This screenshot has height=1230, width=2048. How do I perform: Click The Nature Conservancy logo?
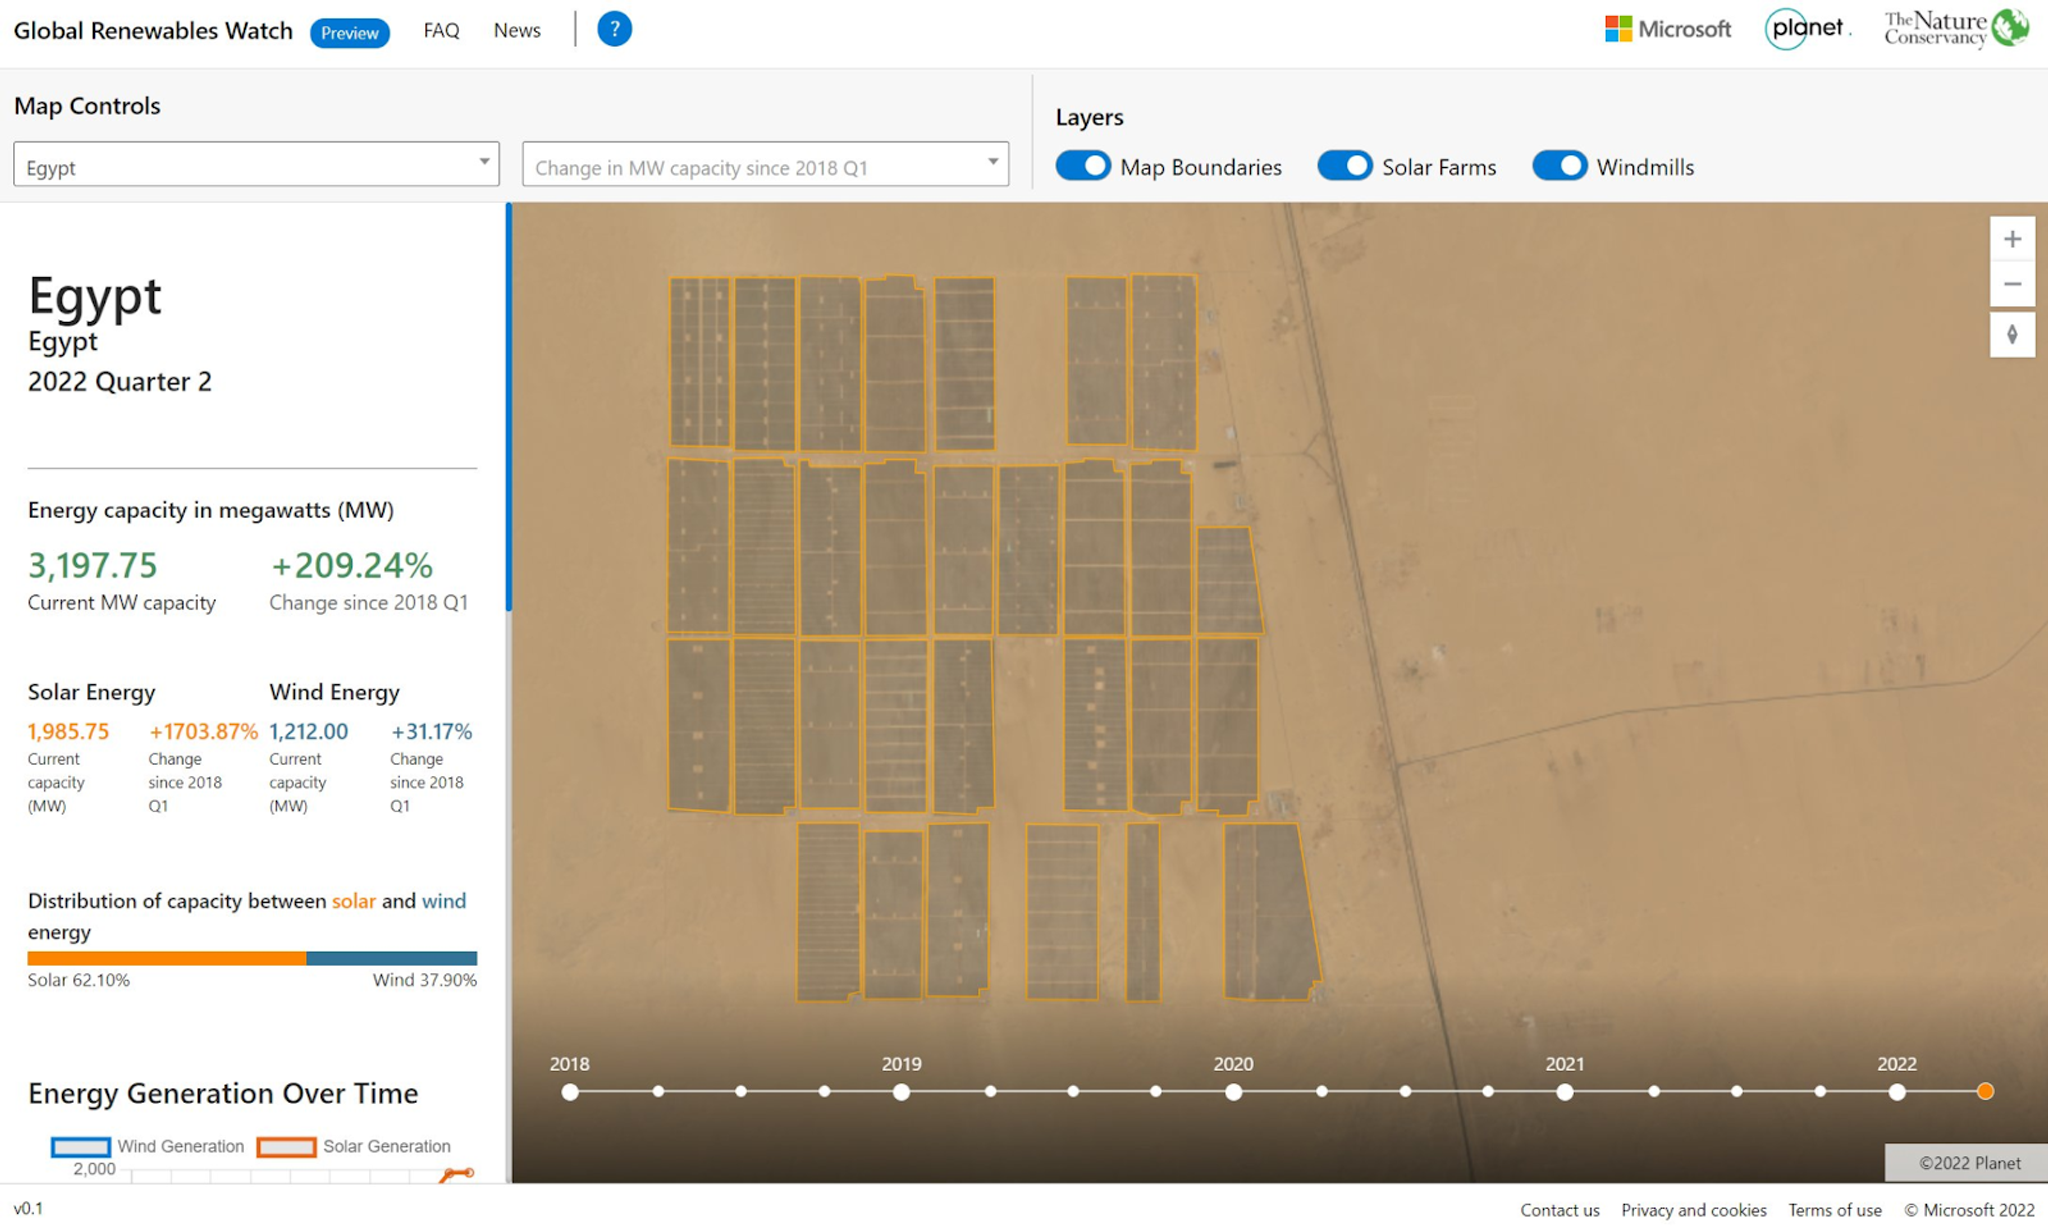[1955, 29]
